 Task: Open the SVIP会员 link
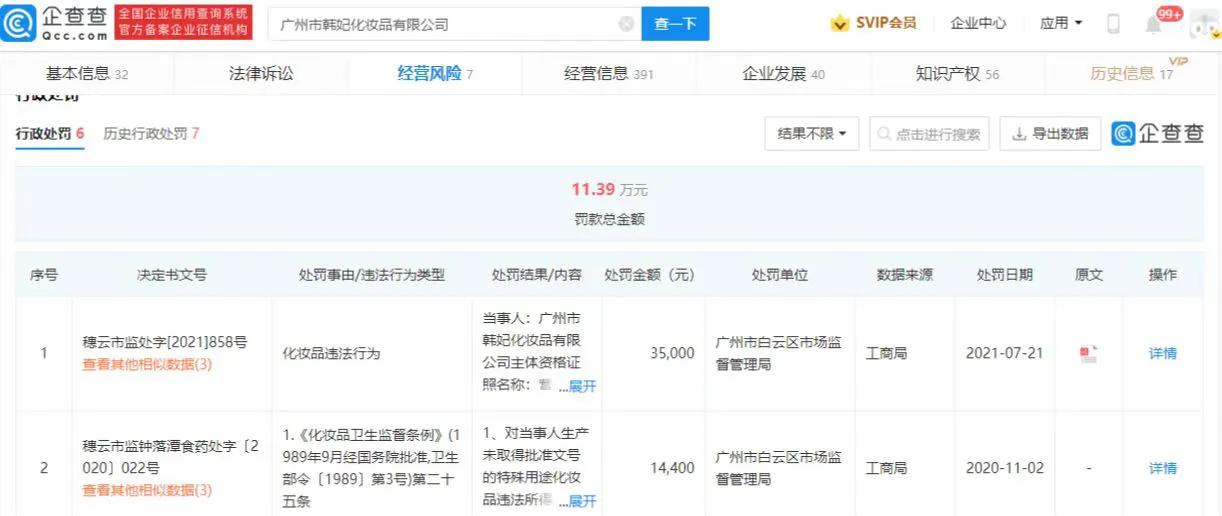[886, 23]
